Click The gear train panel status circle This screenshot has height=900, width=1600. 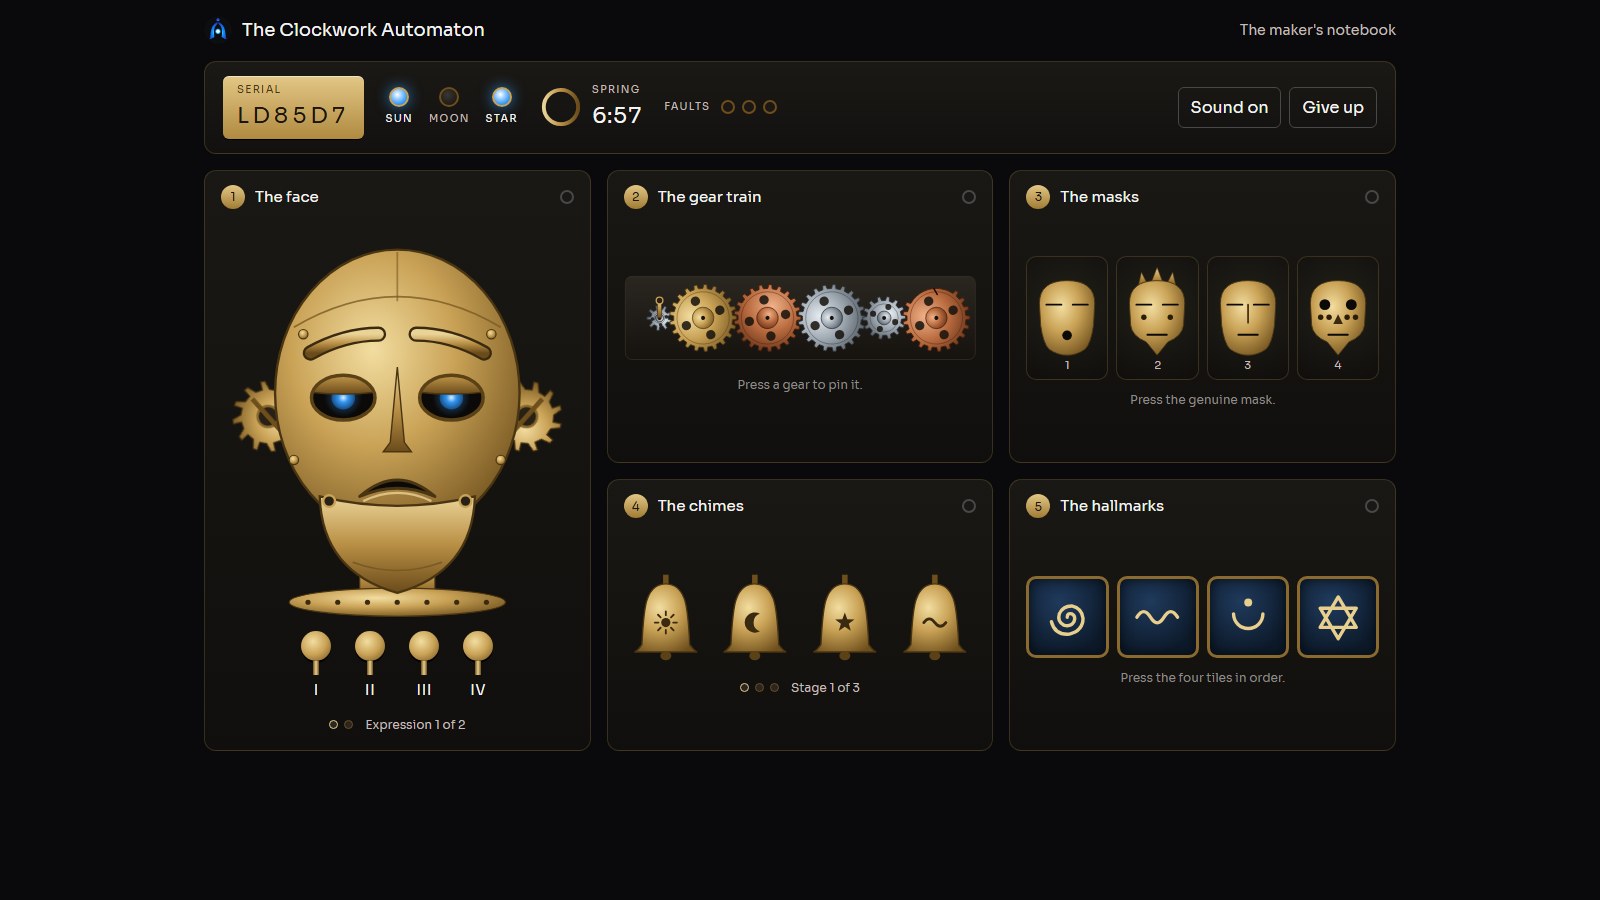[969, 197]
